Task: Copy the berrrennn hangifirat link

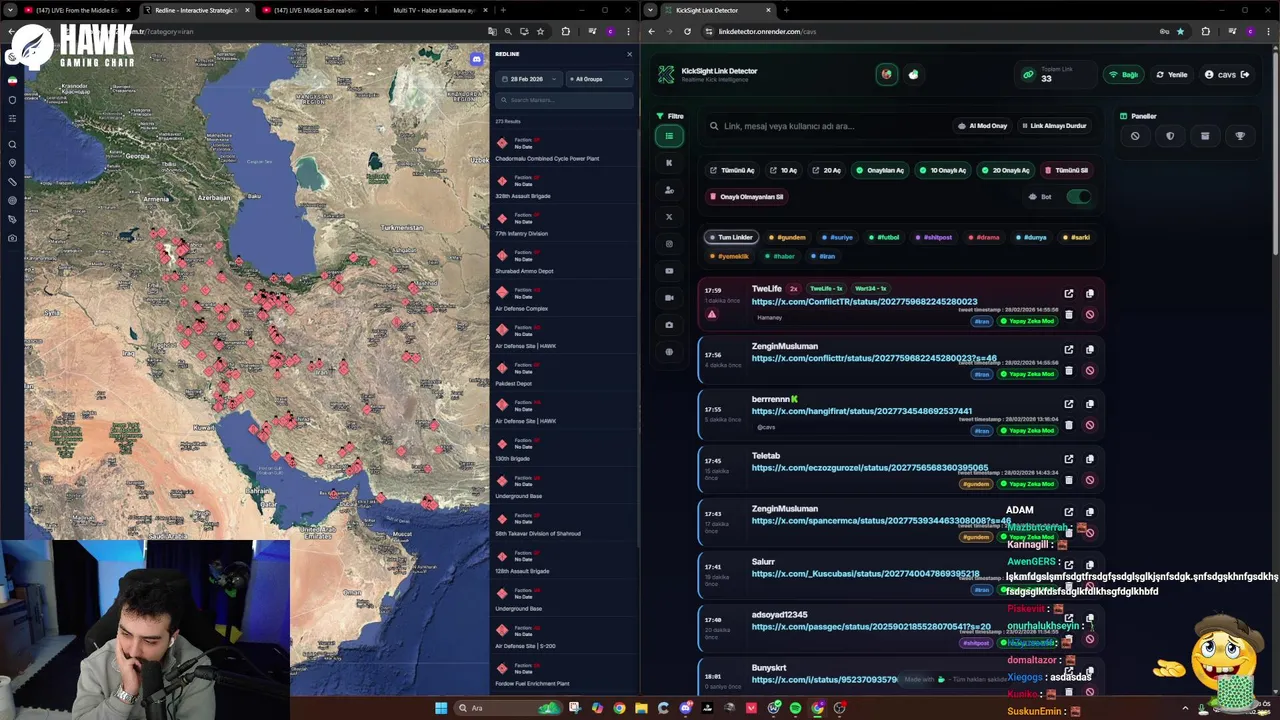Action: tap(1090, 404)
